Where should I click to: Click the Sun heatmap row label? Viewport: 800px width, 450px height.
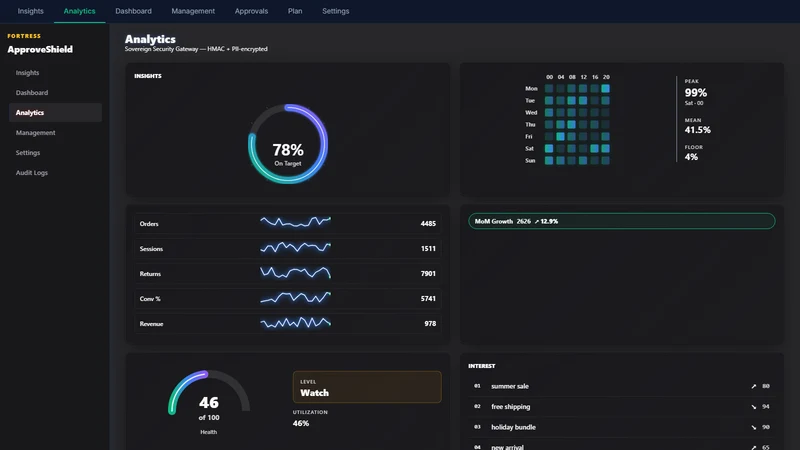click(530, 160)
